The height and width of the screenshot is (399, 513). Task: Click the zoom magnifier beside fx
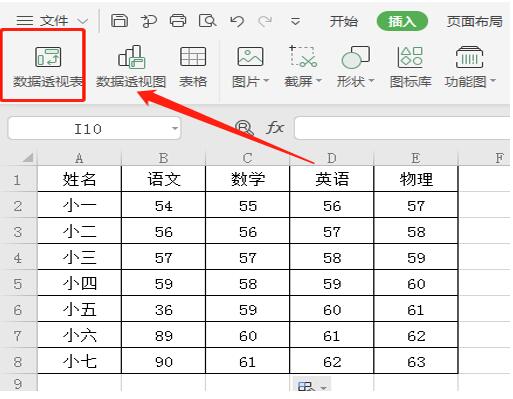coord(244,128)
